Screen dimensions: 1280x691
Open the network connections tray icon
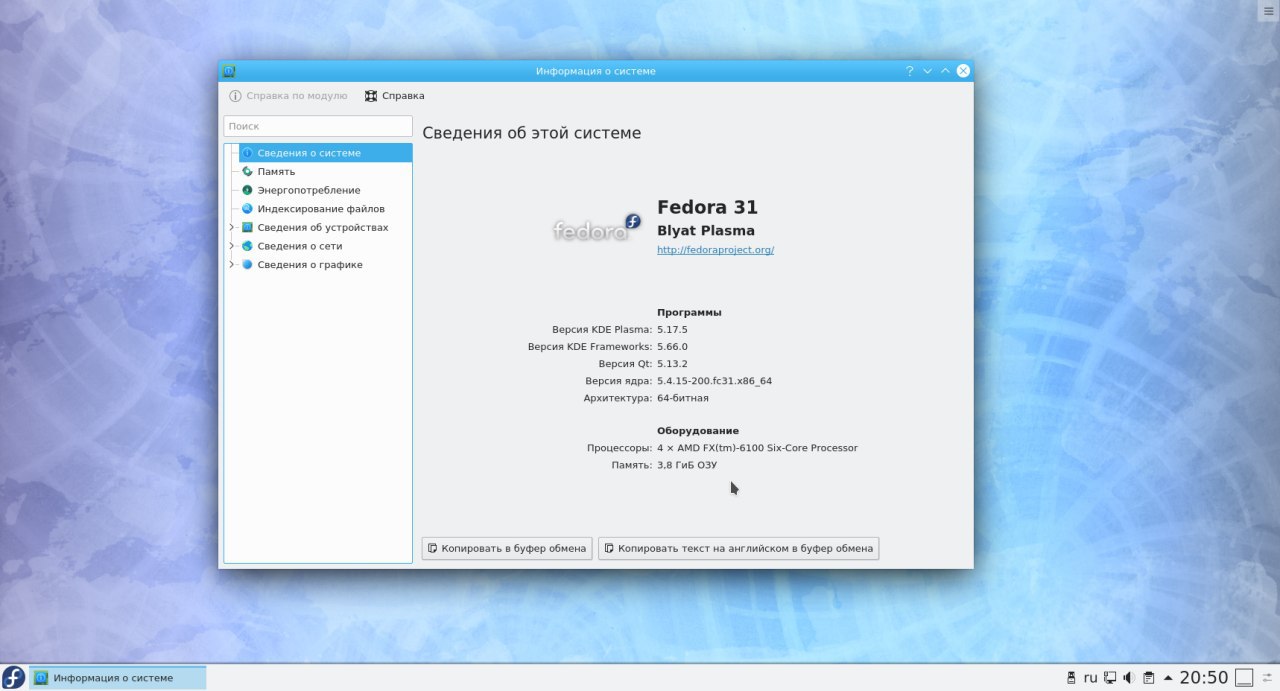[1110, 678]
